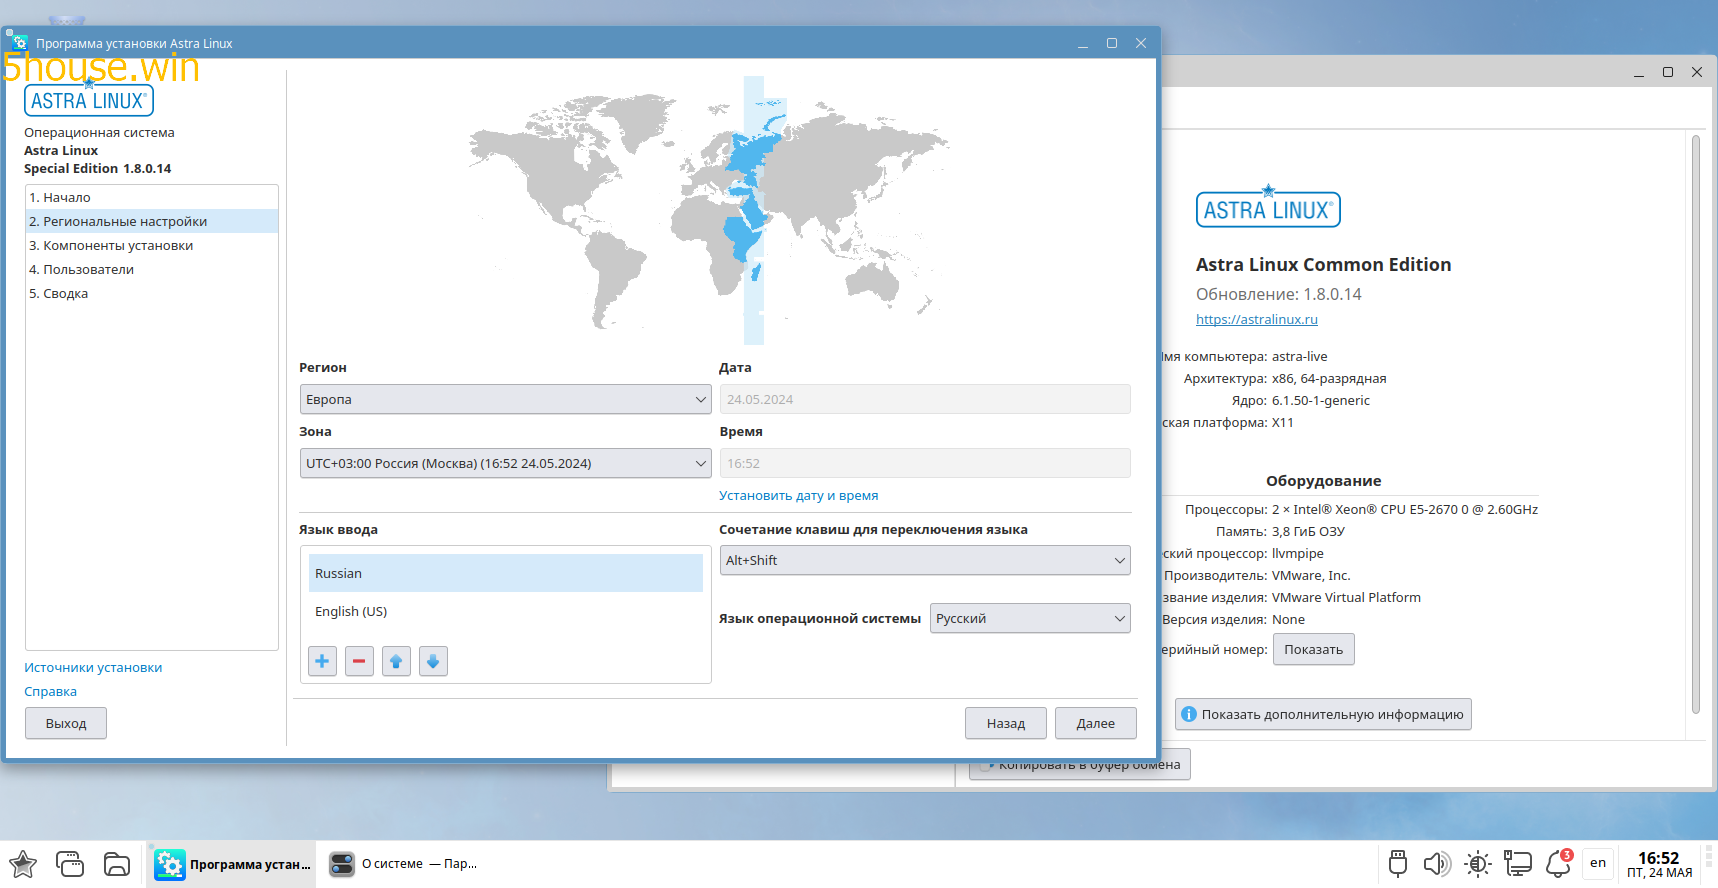Viewport: 1718px width, 888px height.
Task: Open the star start menu in the taskbar
Action: [x=23, y=864]
